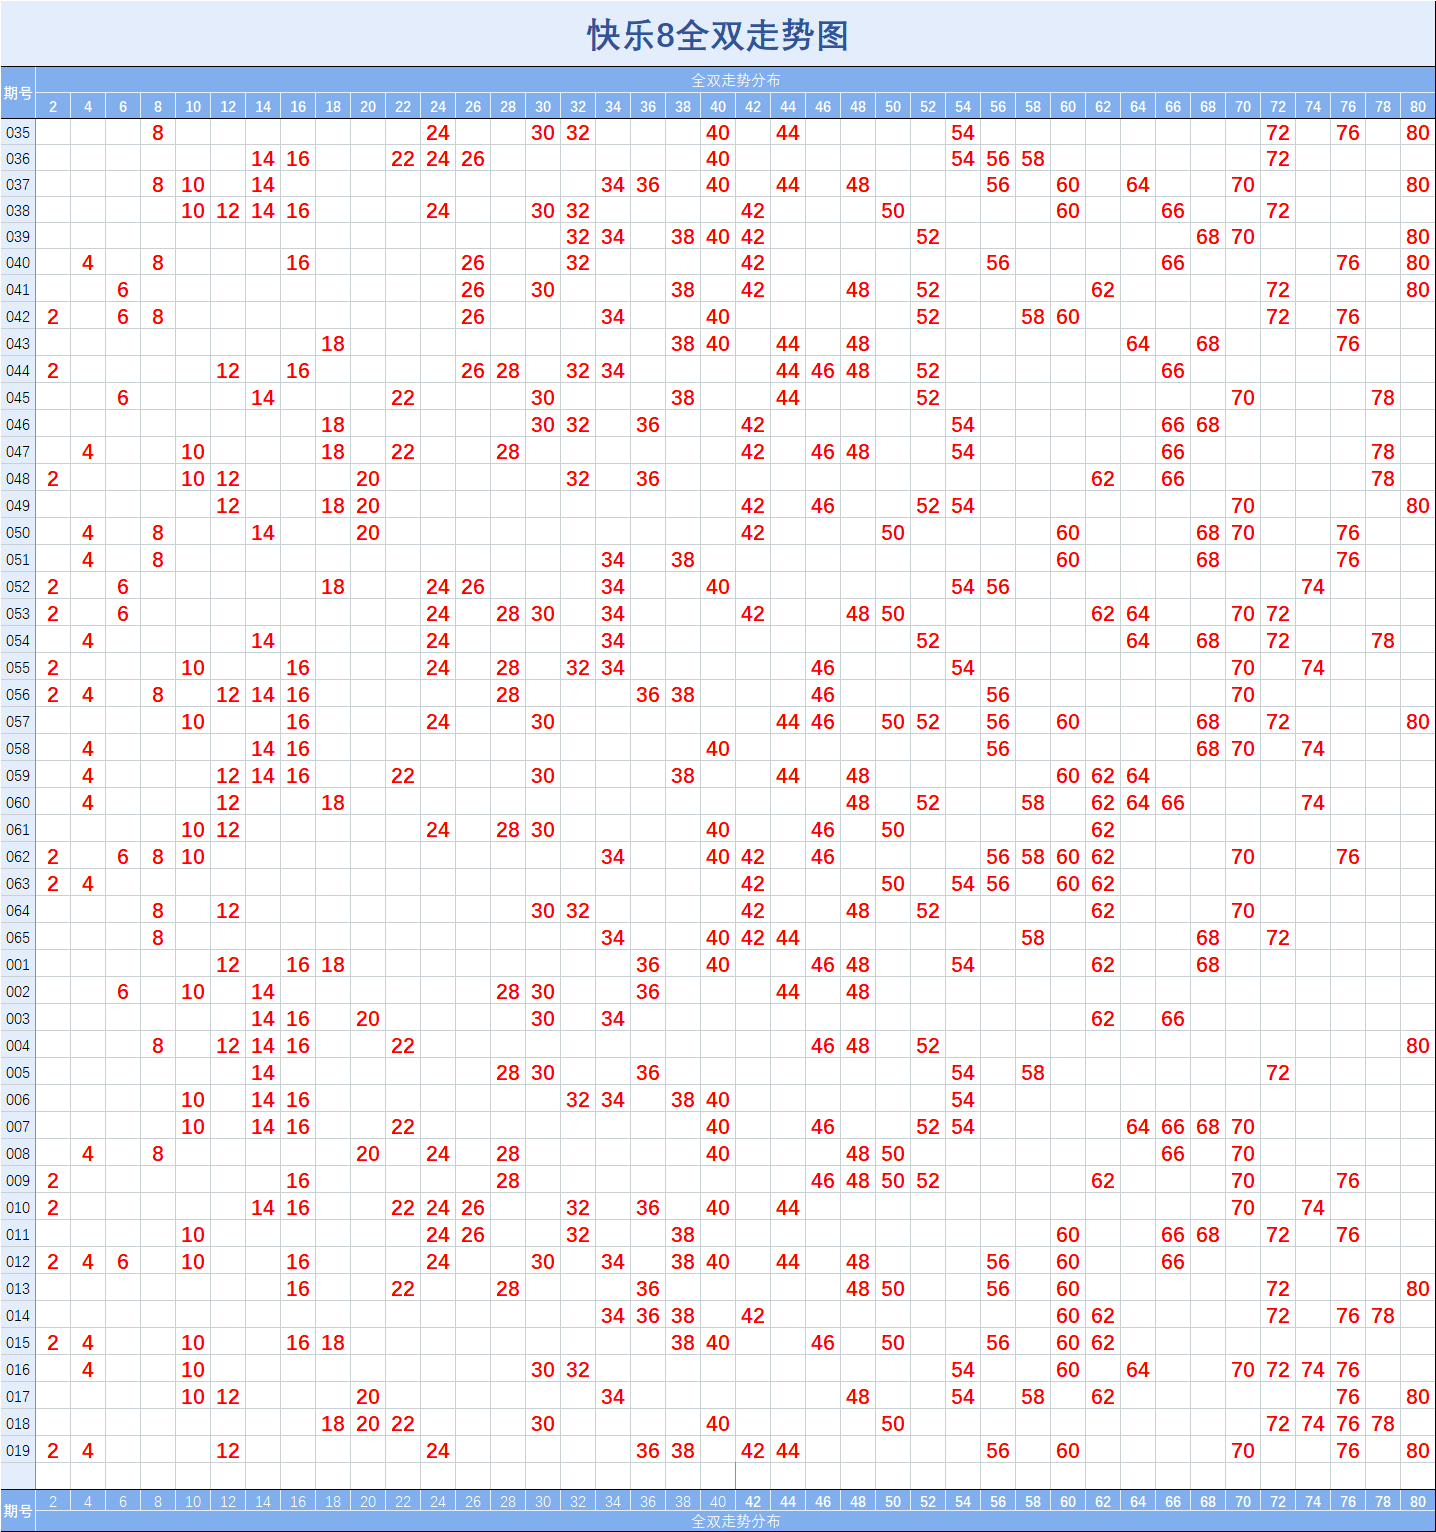This screenshot has width=1436, height=1532.
Task: Click number 74 in row 016
Action: tap(1313, 1369)
